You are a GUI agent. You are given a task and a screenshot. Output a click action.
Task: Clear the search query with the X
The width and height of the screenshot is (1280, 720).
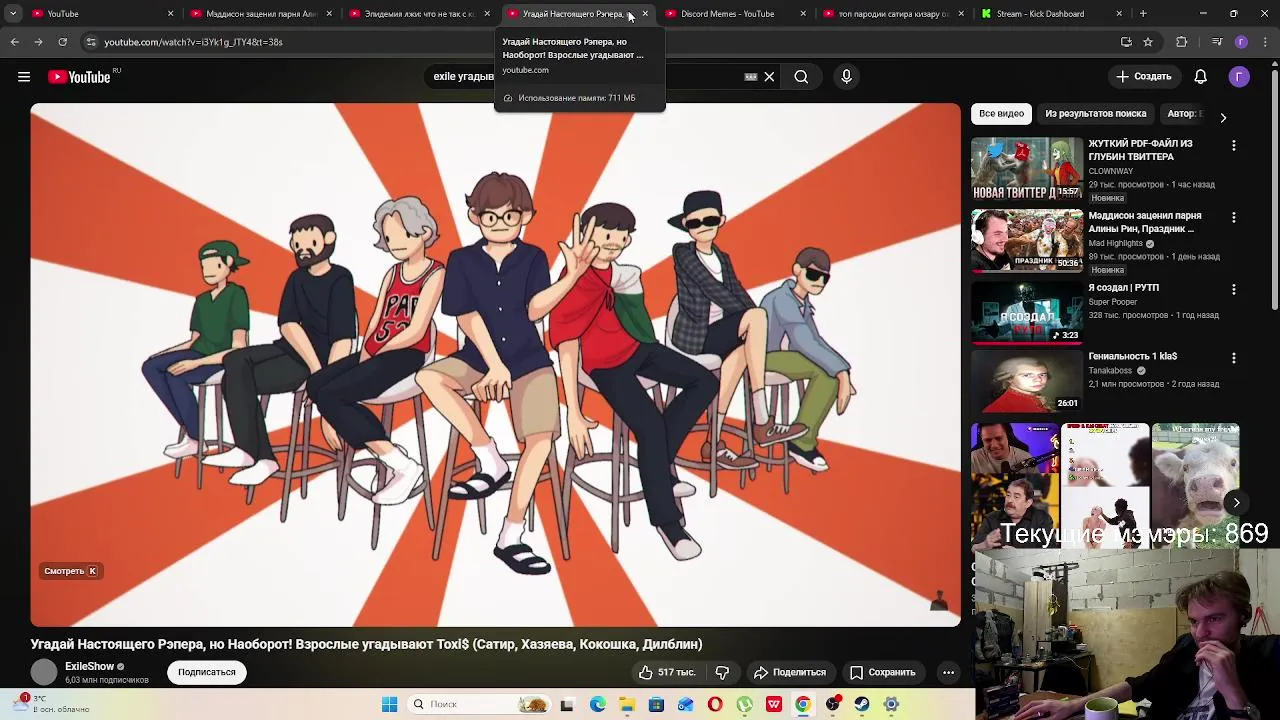click(x=769, y=77)
